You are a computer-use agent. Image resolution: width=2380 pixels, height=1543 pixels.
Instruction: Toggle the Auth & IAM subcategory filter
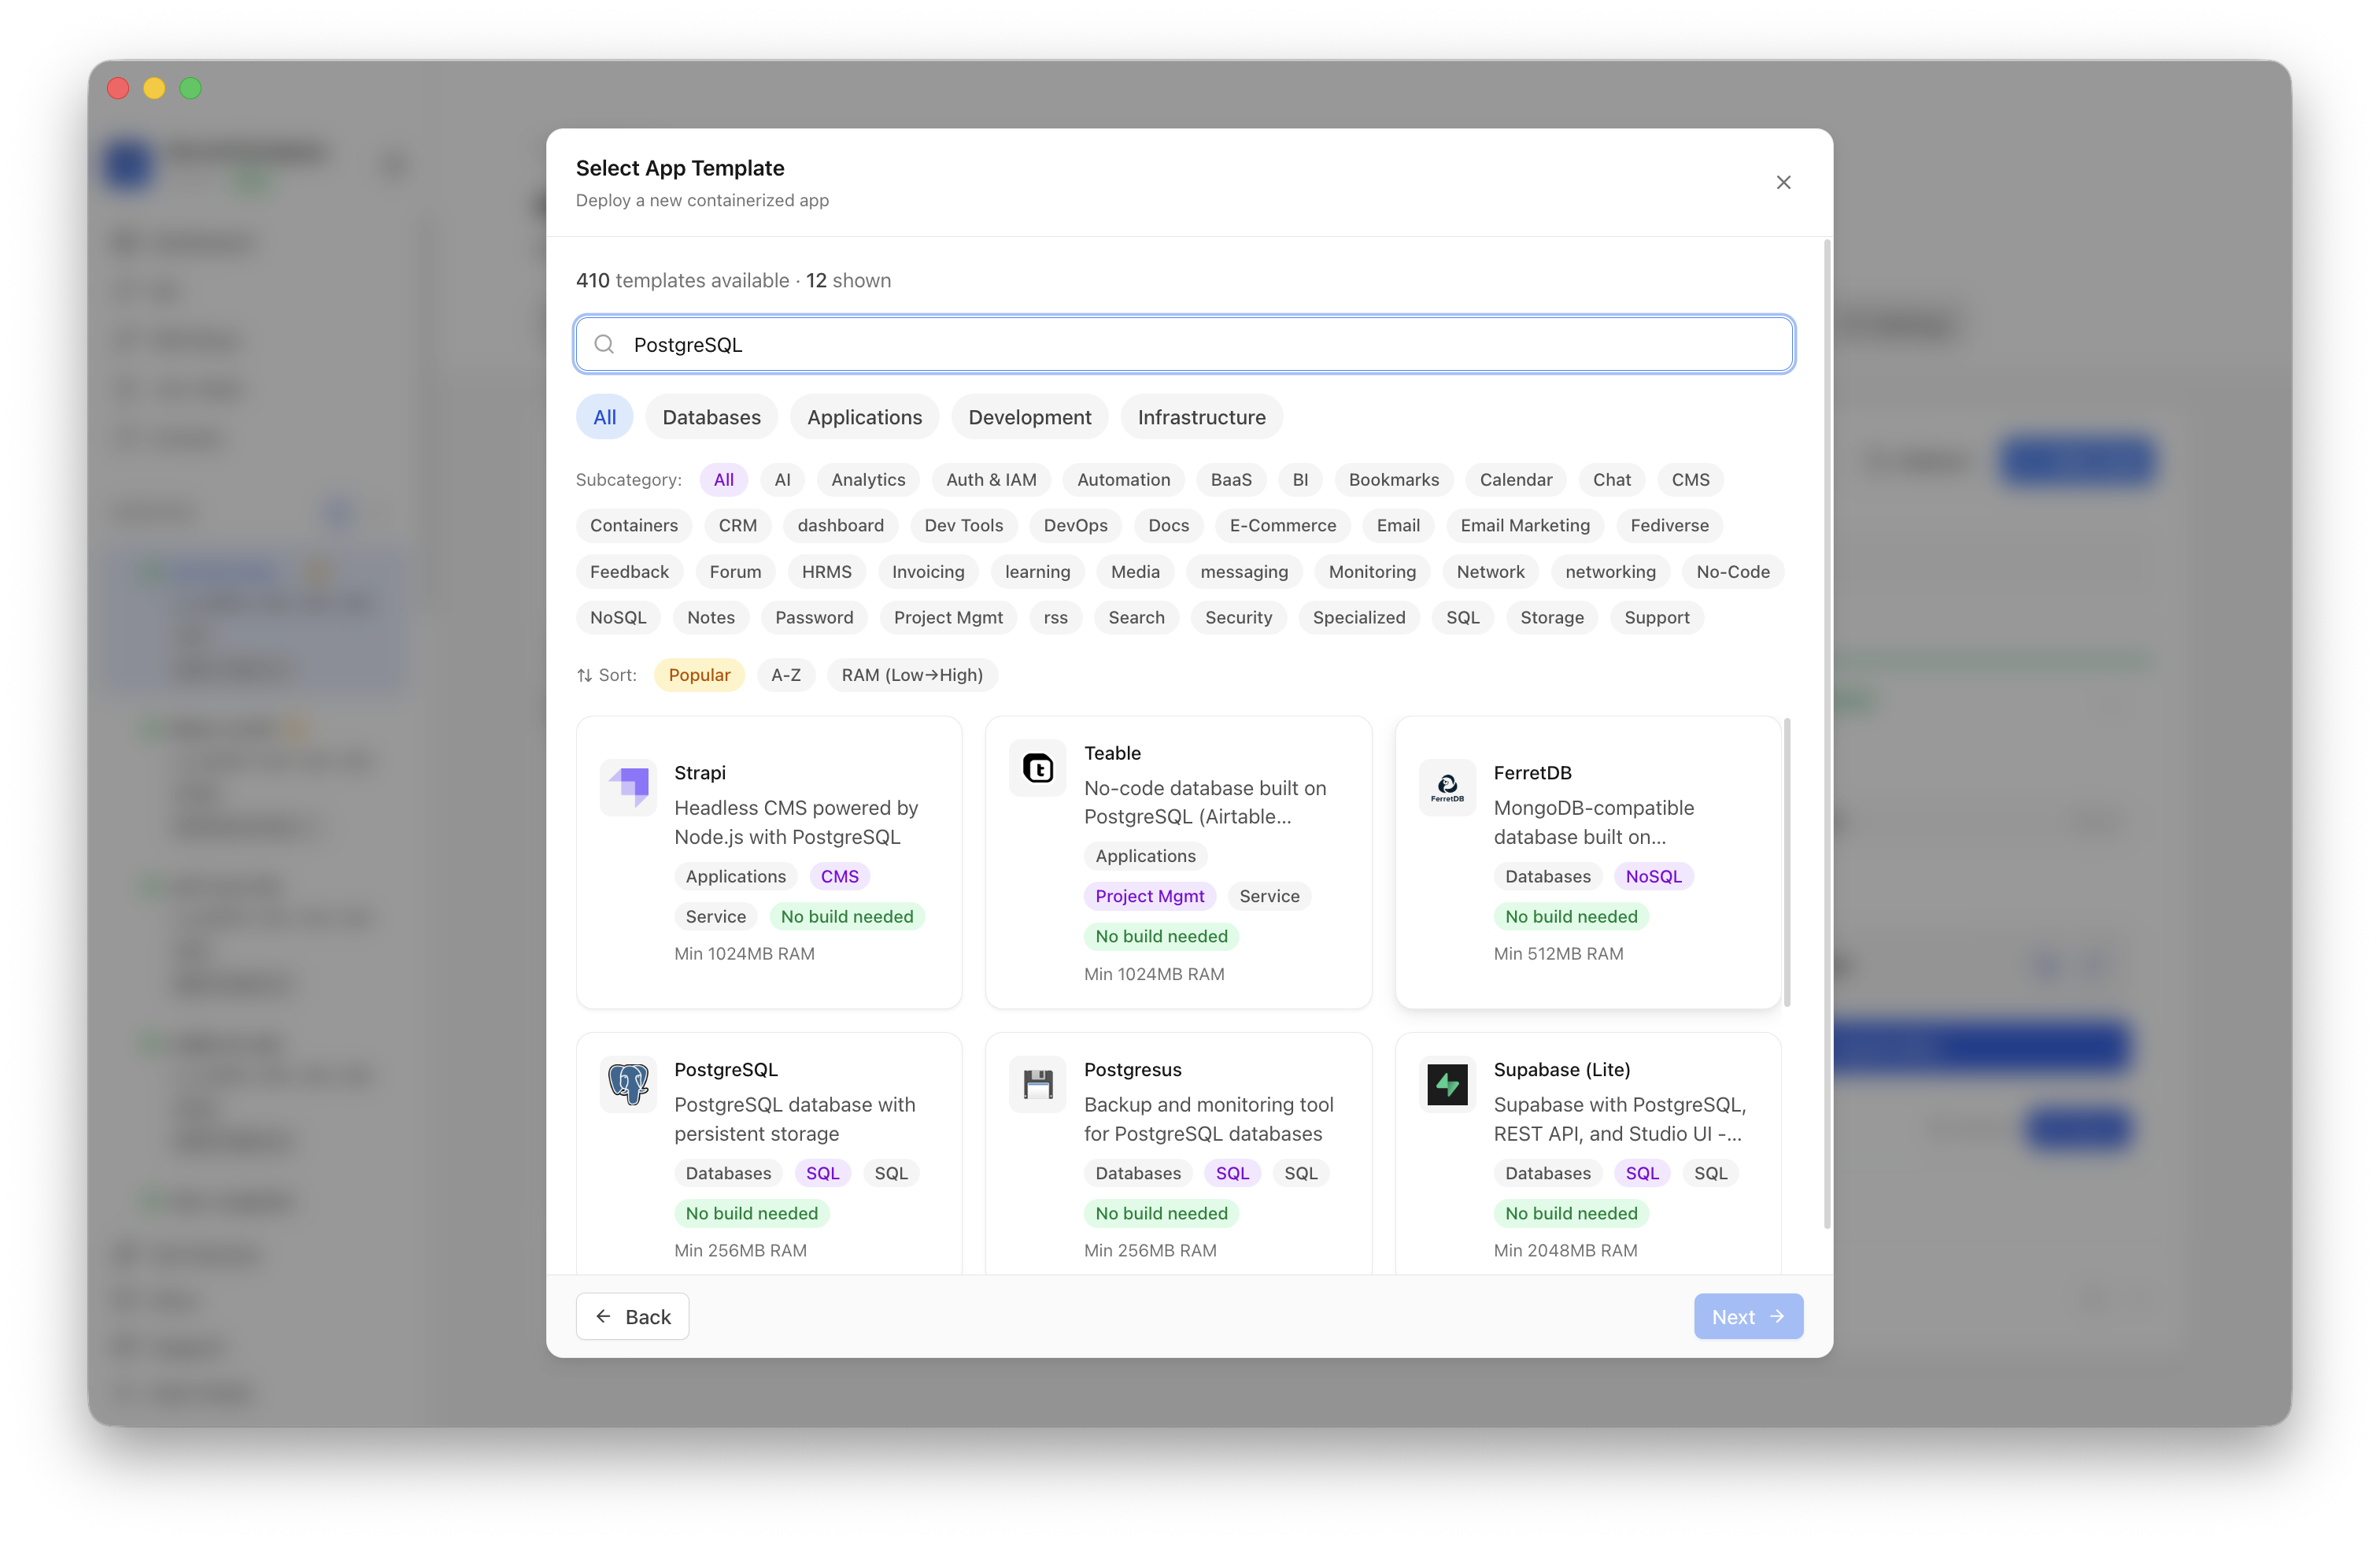pyautogui.click(x=991, y=479)
